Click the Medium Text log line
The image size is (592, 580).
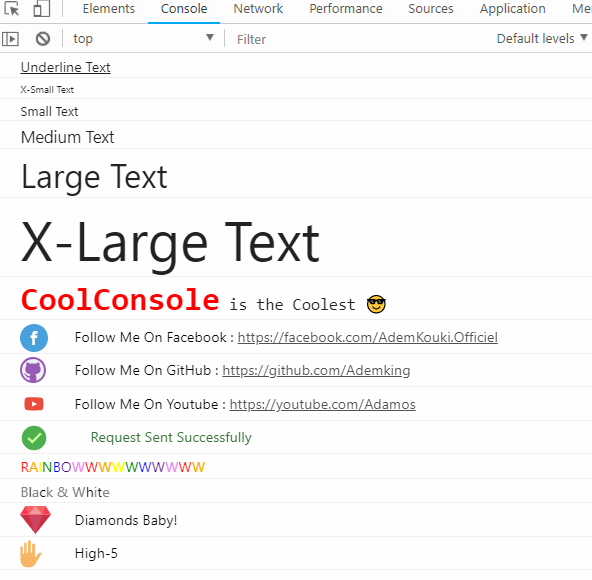pos(68,137)
